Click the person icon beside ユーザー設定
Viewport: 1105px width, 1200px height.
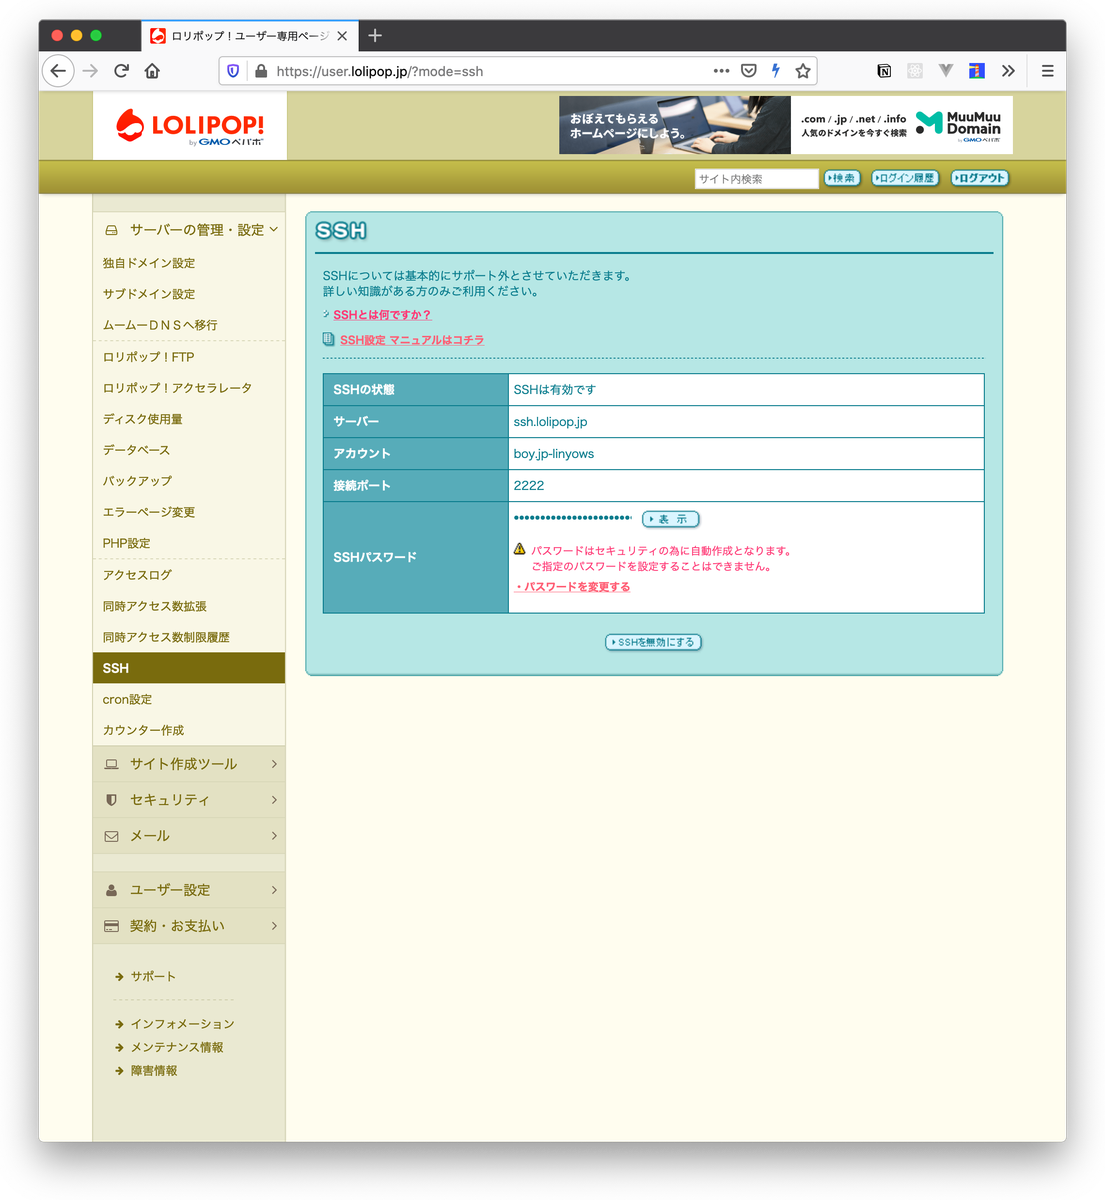point(110,889)
